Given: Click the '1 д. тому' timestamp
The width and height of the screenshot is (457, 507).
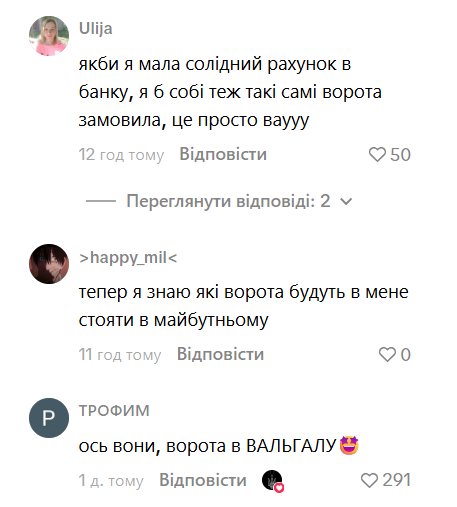Looking at the screenshot, I should tap(111, 481).
